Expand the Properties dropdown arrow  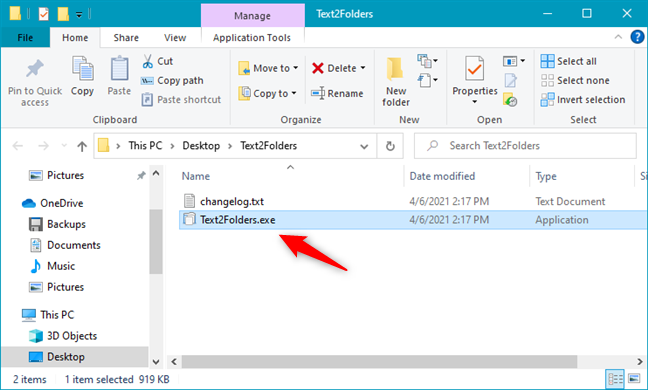click(474, 102)
